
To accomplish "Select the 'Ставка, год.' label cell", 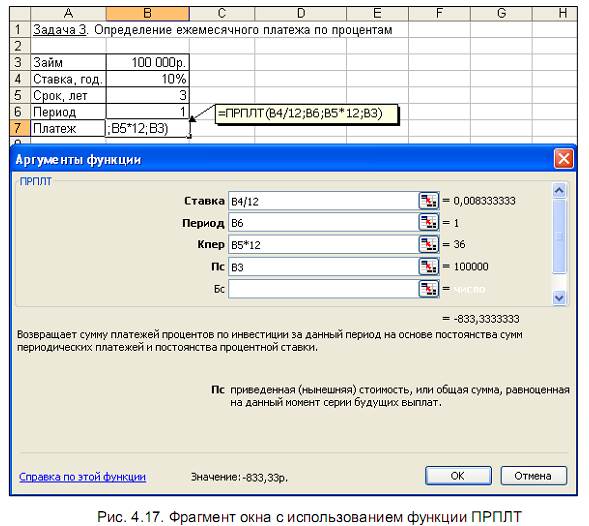I will pyautogui.click(x=68, y=79).
